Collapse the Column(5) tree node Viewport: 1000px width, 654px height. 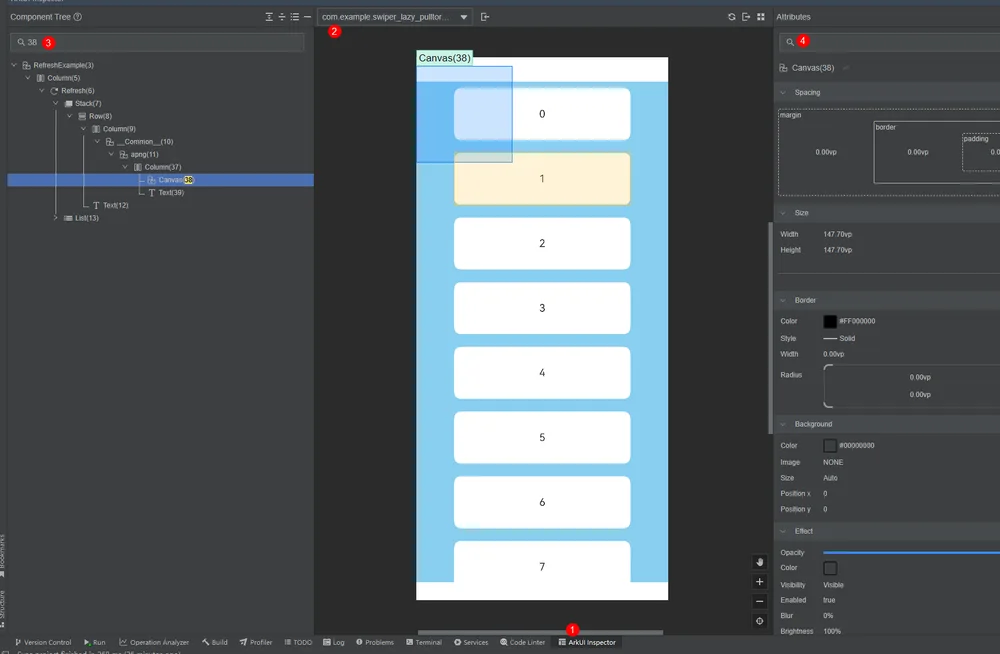click(27, 78)
